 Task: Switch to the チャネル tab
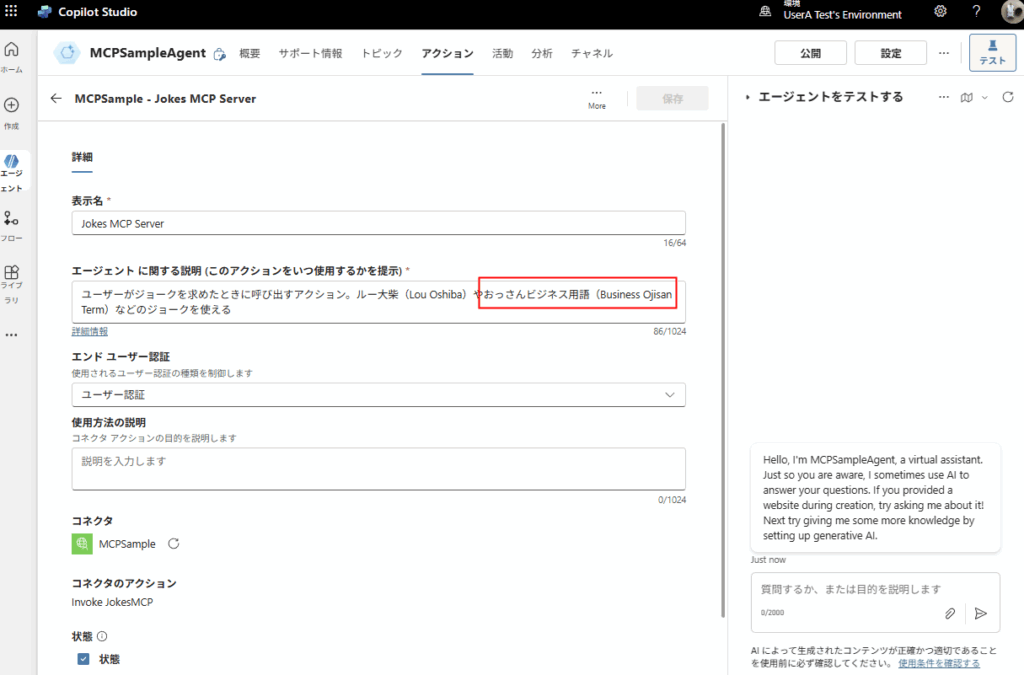(592, 53)
